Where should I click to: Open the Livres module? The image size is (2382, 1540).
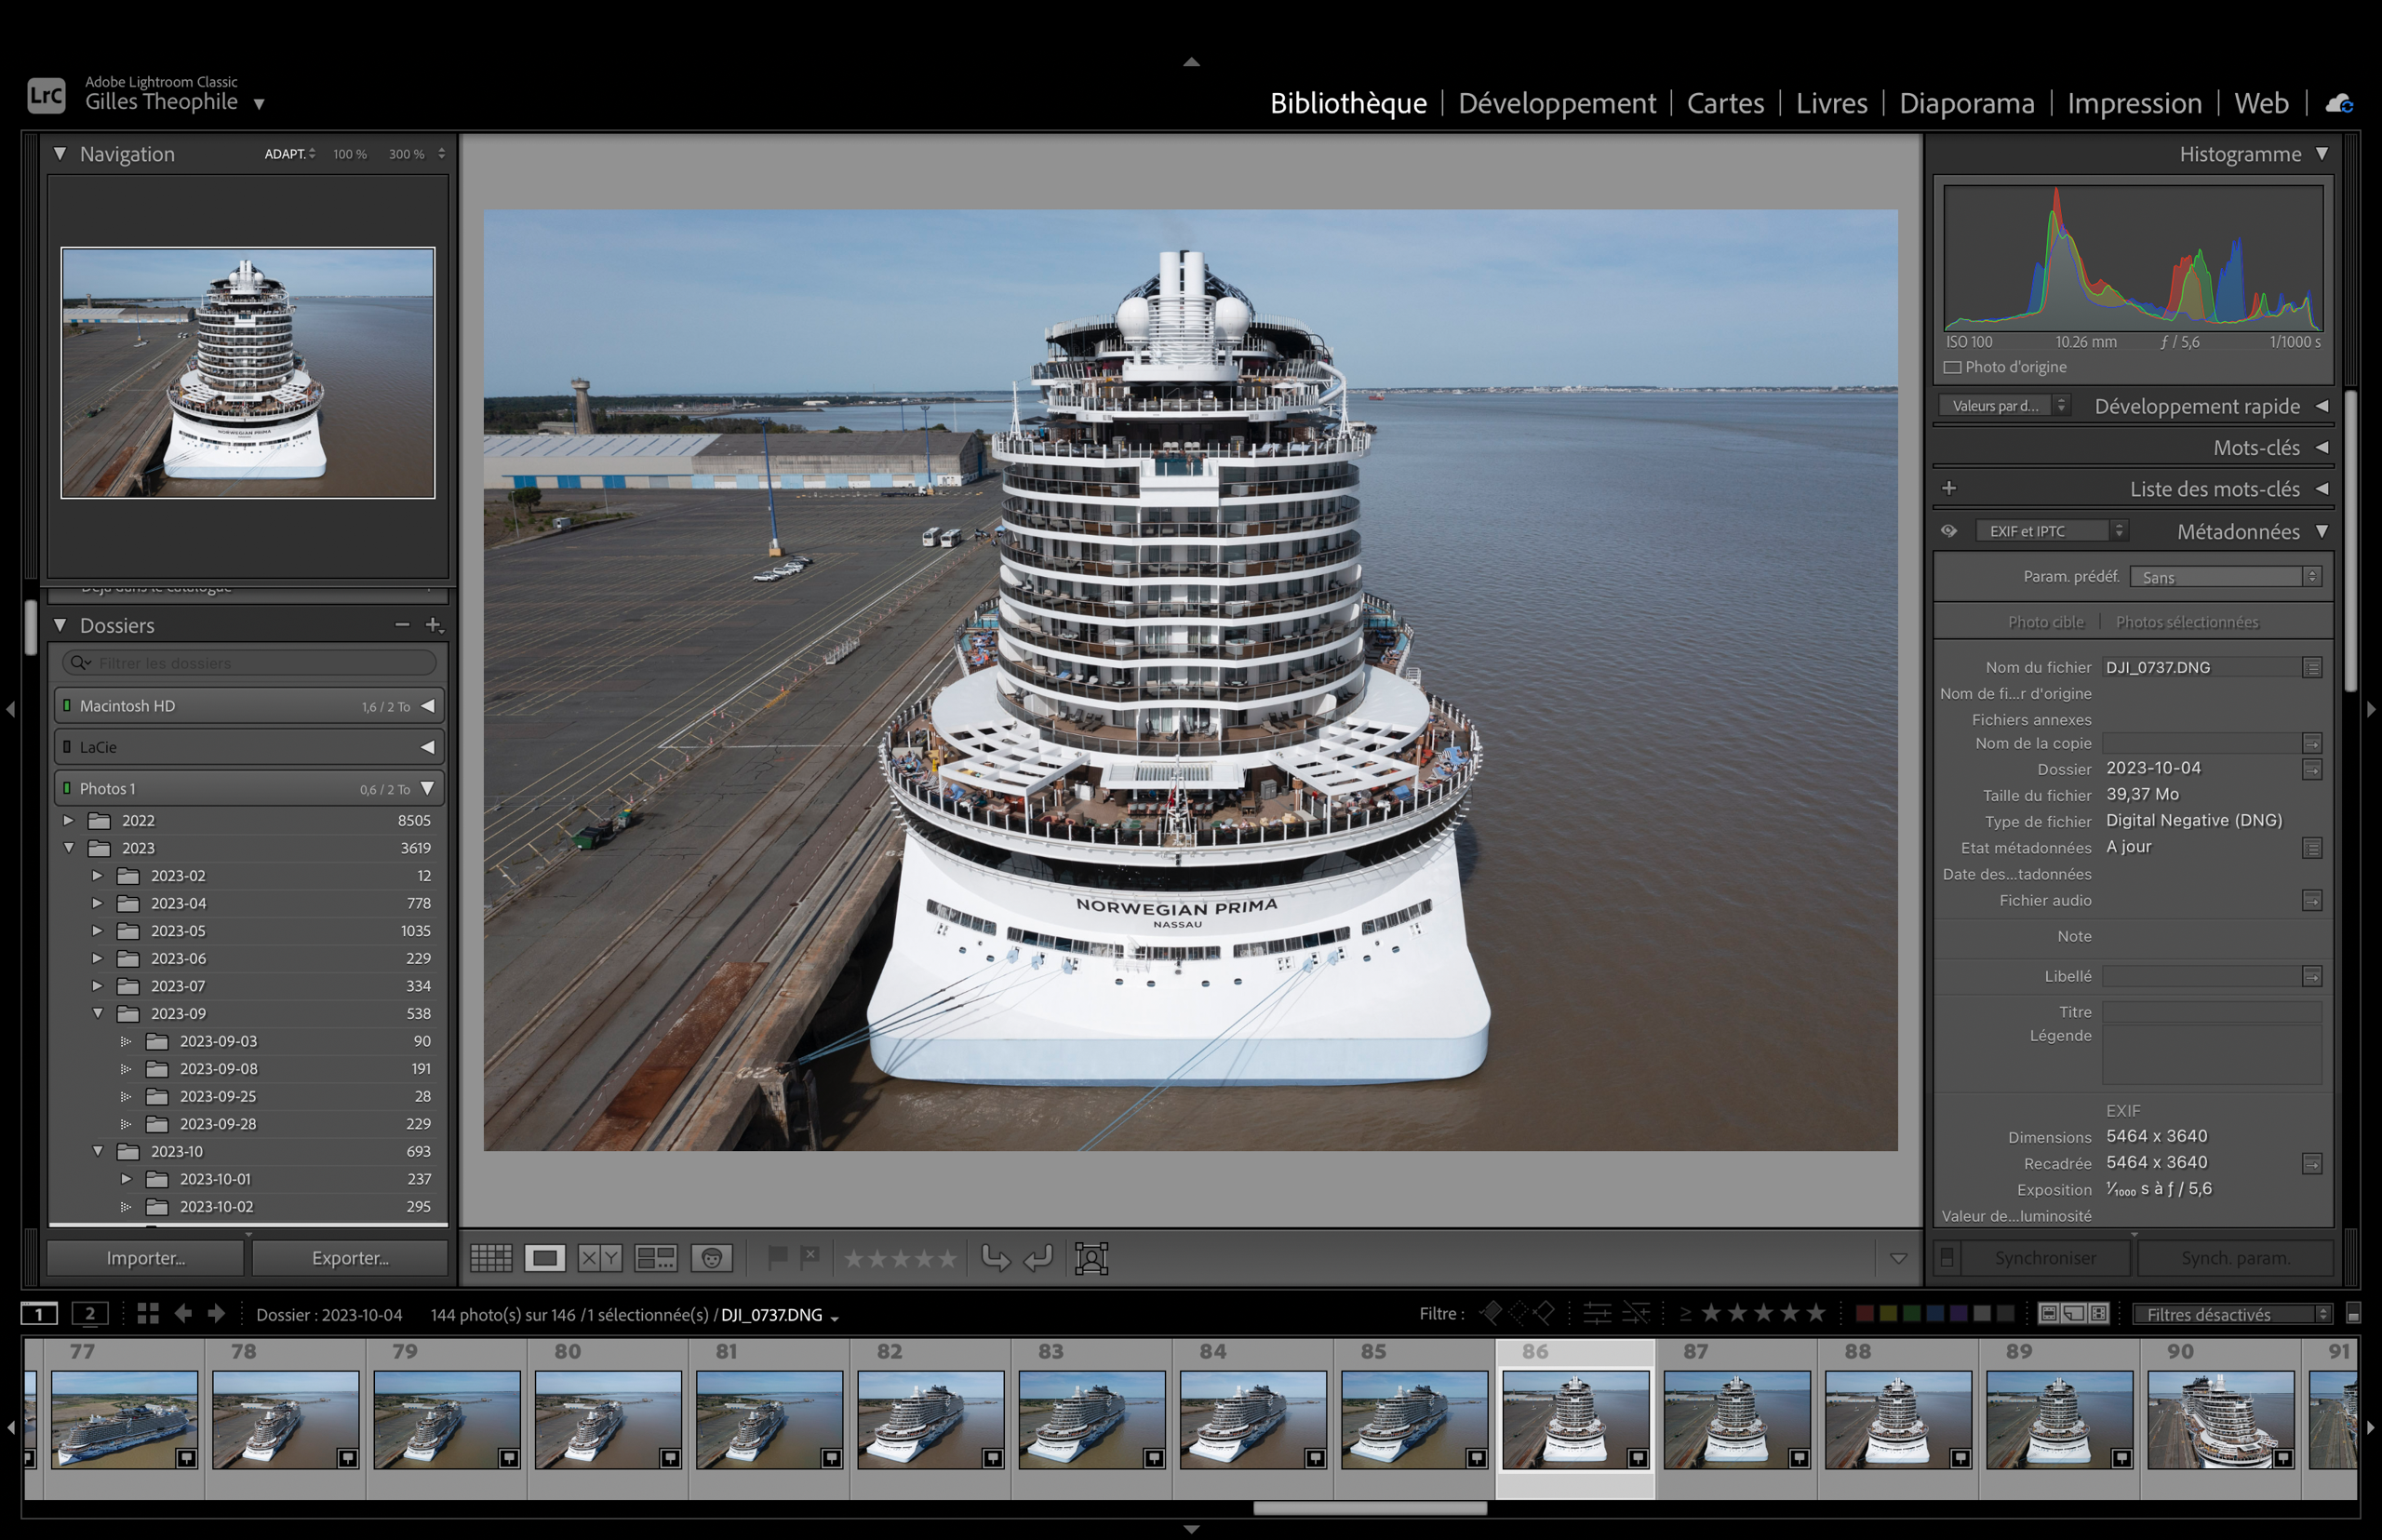point(1831,103)
